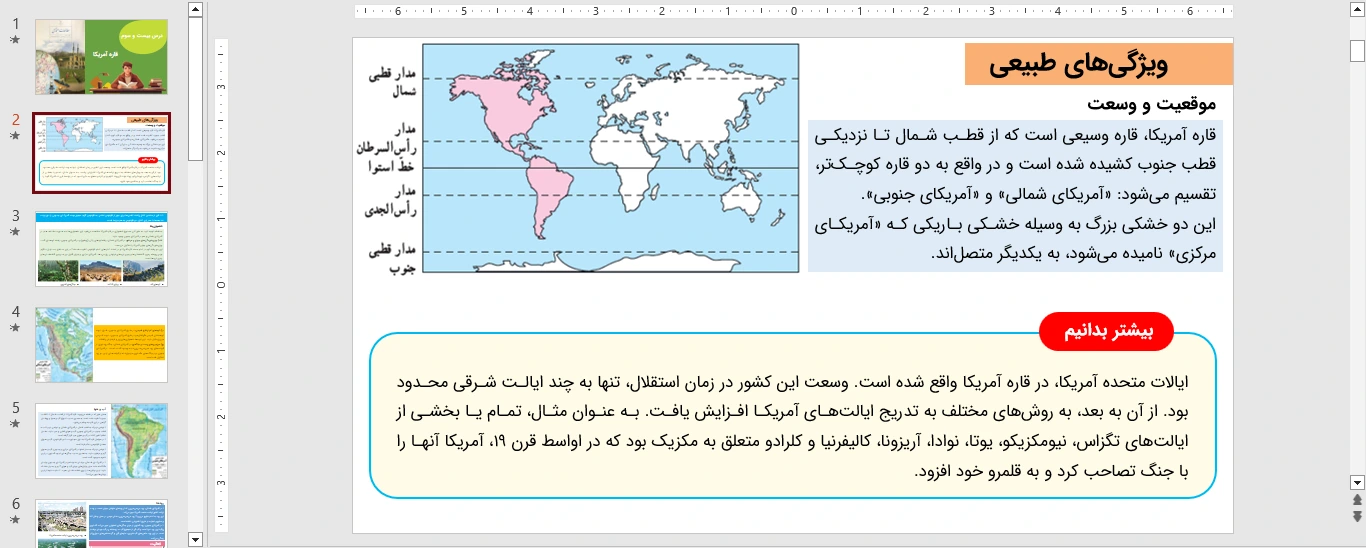
Task: Click the animation star icon under slide 3
Action: coord(14,232)
